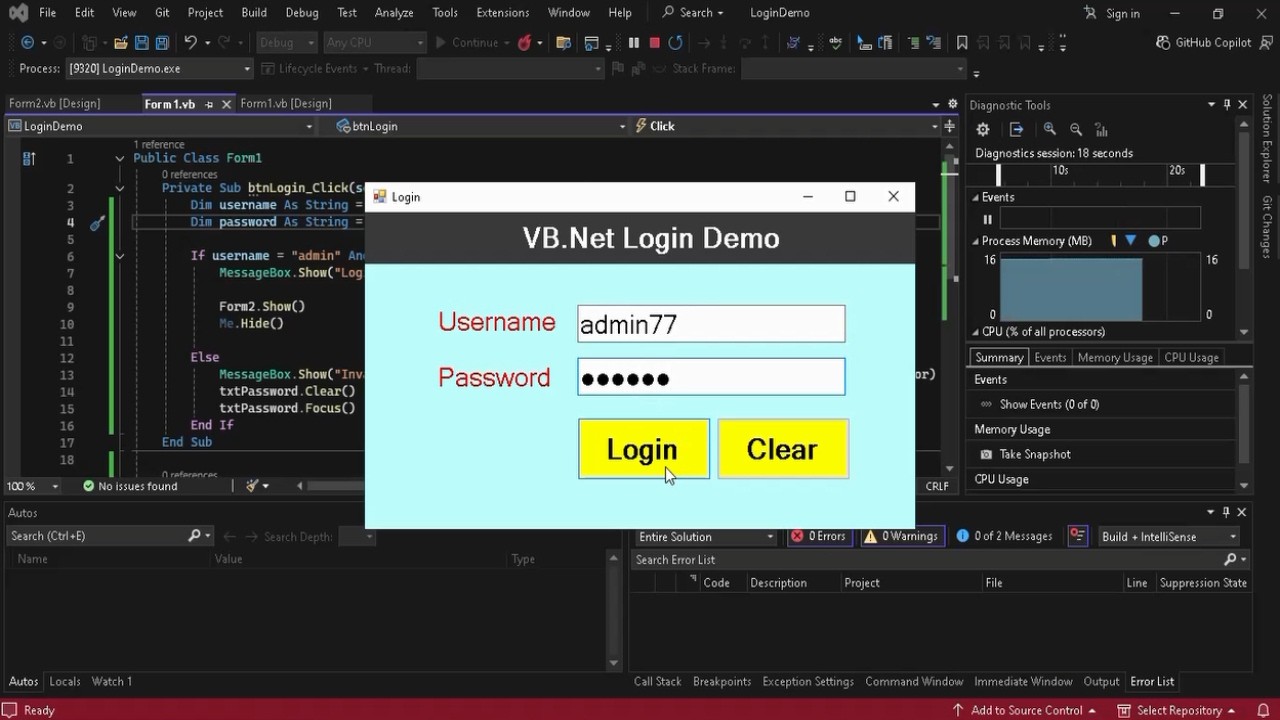Zoom out on the diagnostics timeline
Image resolution: width=1280 pixels, height=720 pixels.
1076,129
